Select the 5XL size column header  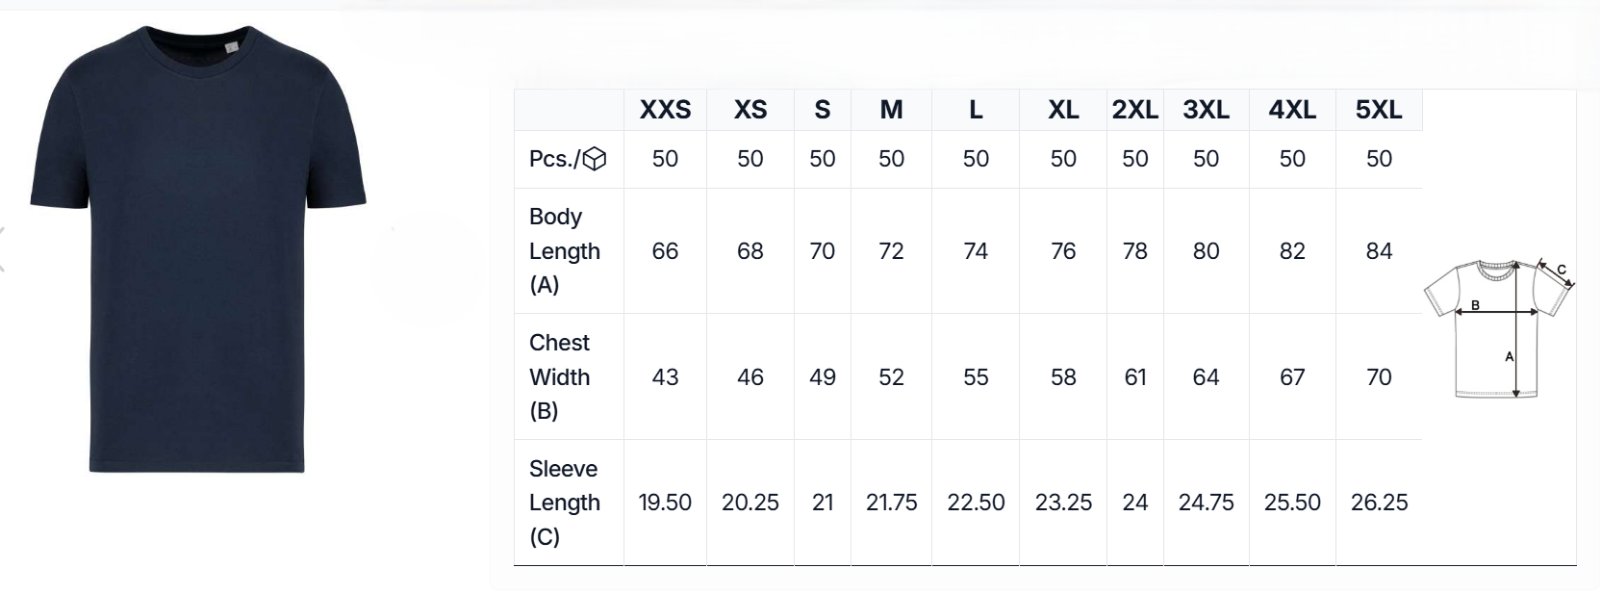pos(1378,110)
